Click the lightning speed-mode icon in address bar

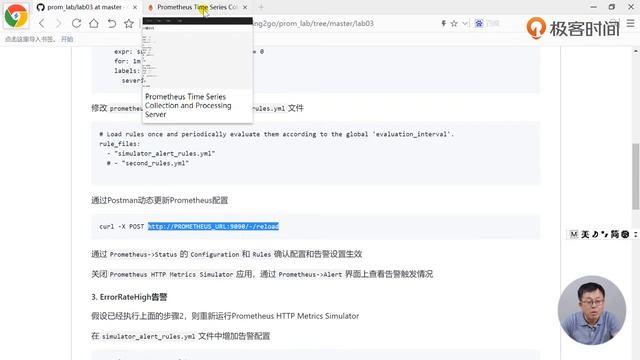(x=444, y=24)
